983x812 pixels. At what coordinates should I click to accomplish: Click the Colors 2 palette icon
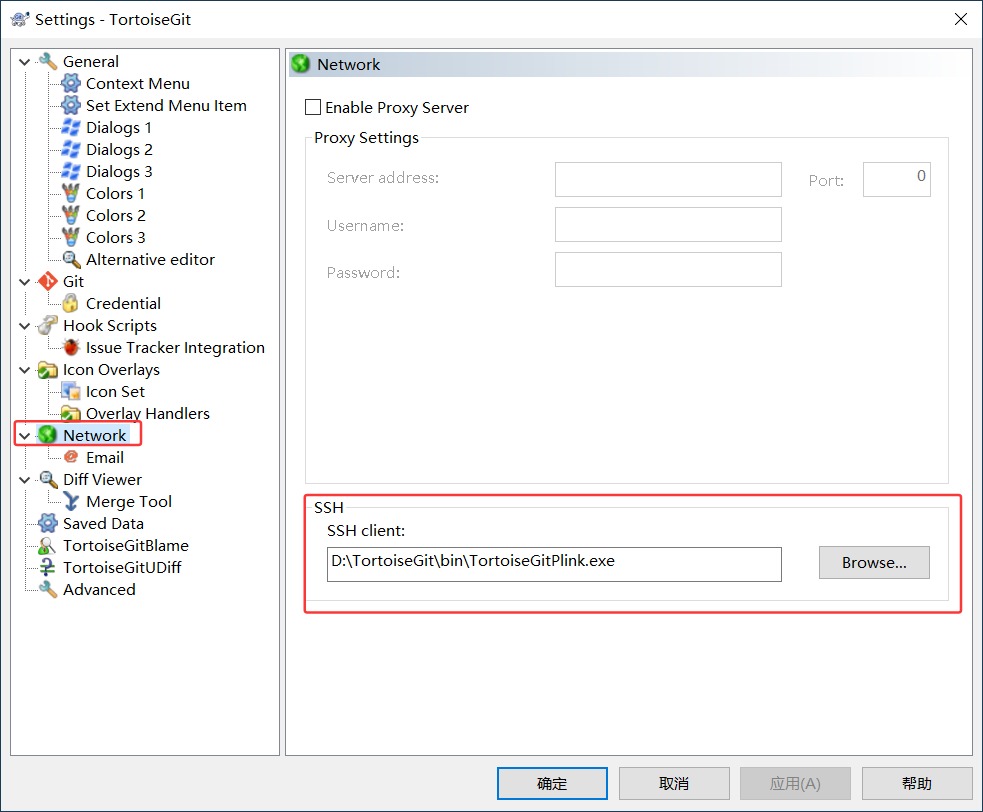tap(71, 215)
